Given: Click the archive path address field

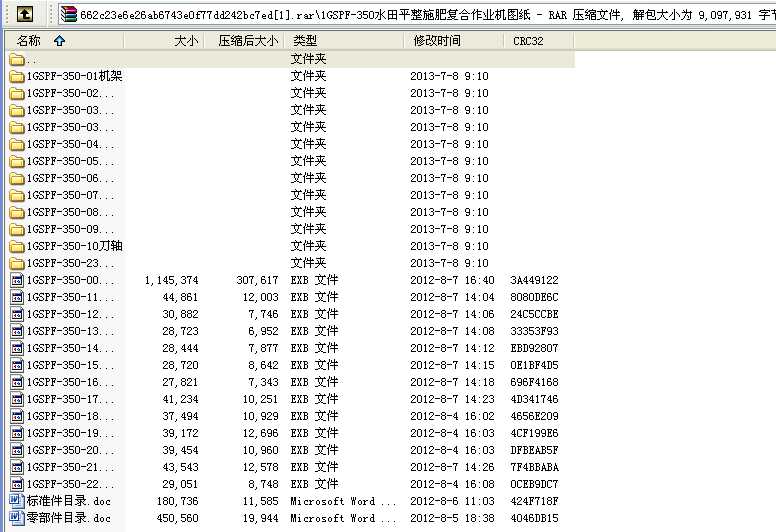Looking at the screenshot, I should point(417,14).
